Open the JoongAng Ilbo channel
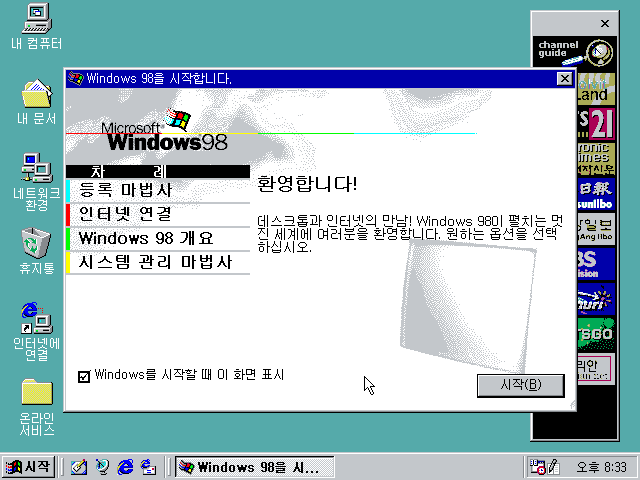The height and width of the screenshot is (480, 640). pos(596,229)
